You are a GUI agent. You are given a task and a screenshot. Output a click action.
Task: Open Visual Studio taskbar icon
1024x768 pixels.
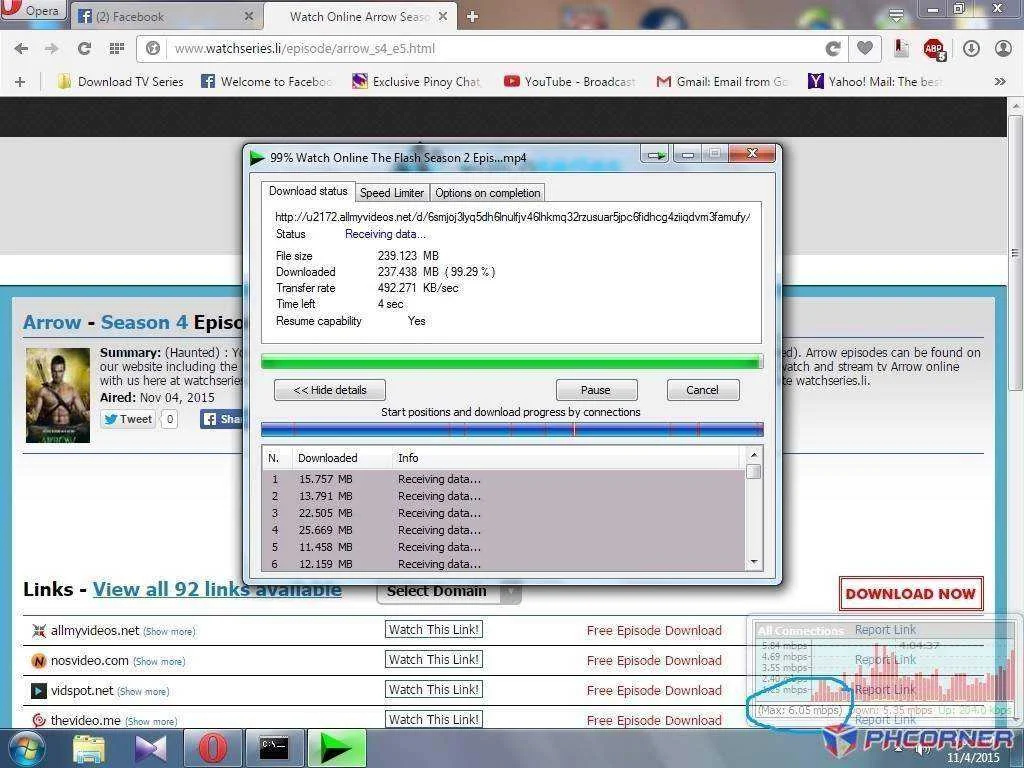151,749
